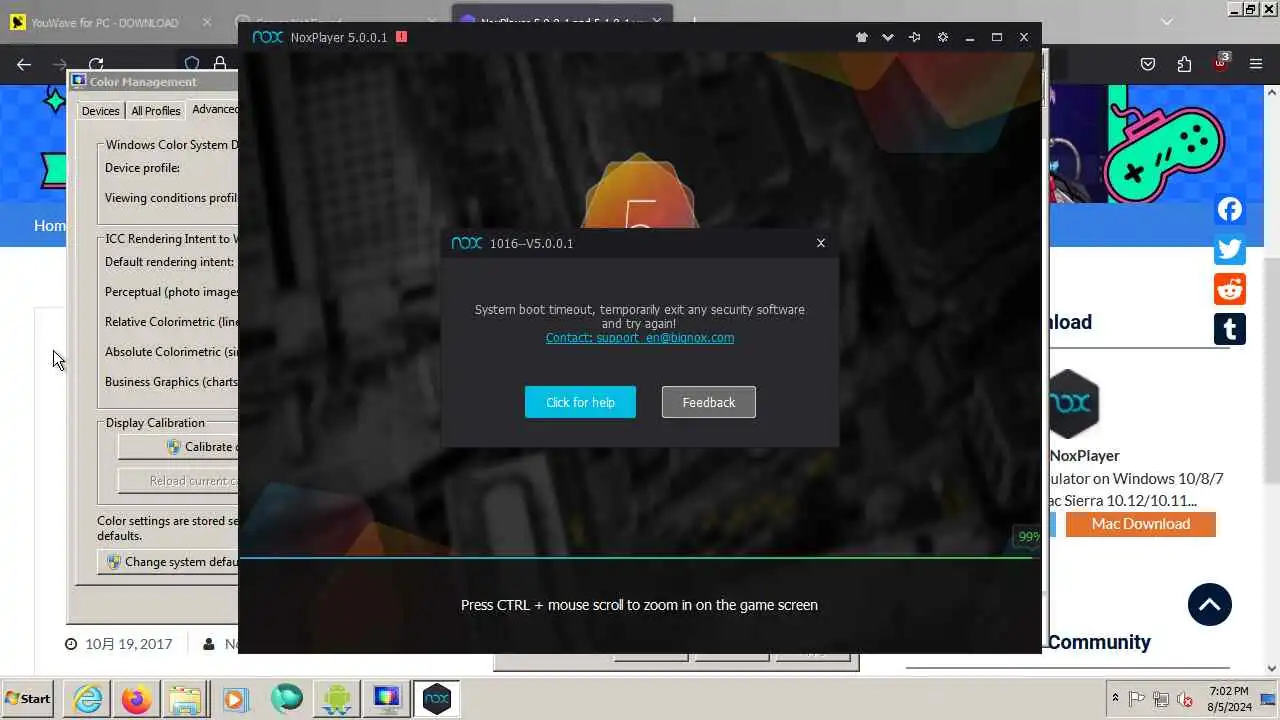
Task: Expand NoxPlayer title bar dropdown arrow
Action: click(x=888, y=37)
